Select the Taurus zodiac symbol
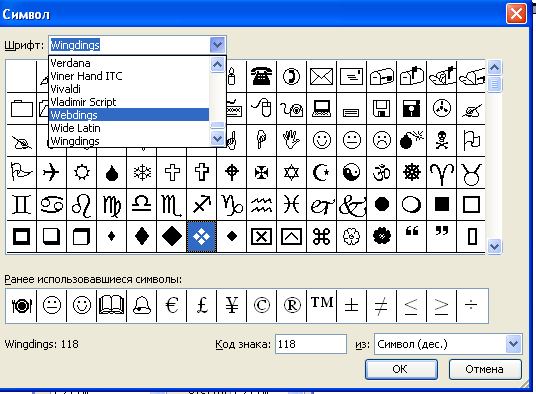This screenshot has width=536, height=394. (471, 174)
